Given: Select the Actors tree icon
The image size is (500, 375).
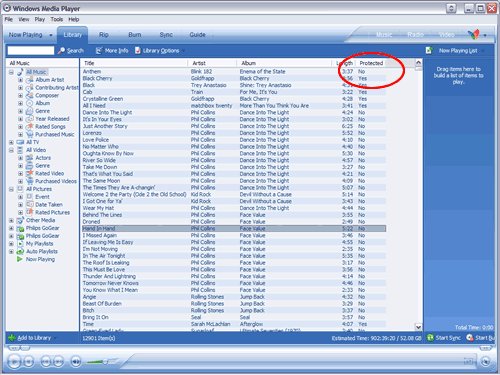Looking at the screenshot, I should (x=30, y=158).
